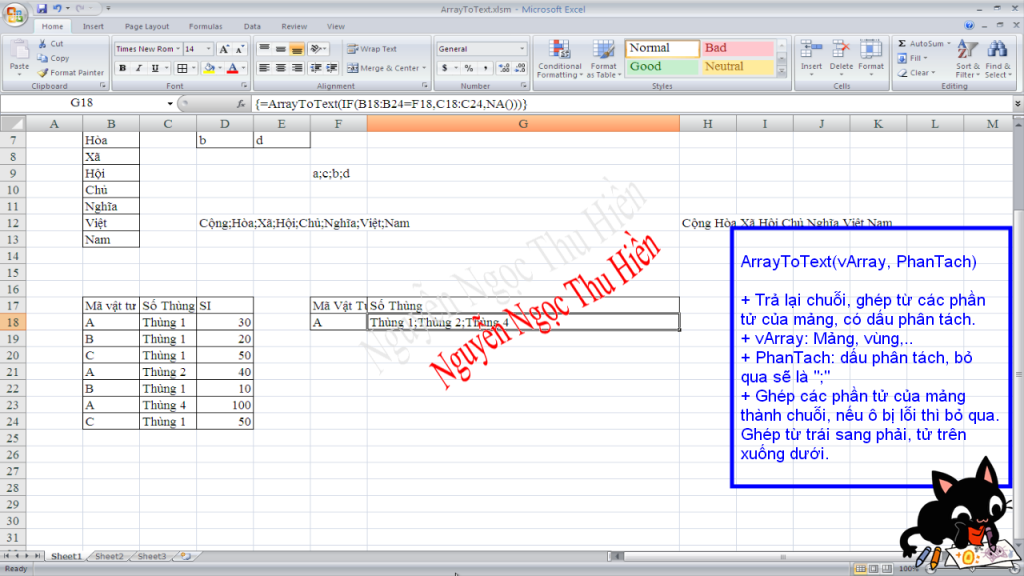Open the Sheet2 worksheet tab
The image size is (1024, 576).
[x=109, y=556]
